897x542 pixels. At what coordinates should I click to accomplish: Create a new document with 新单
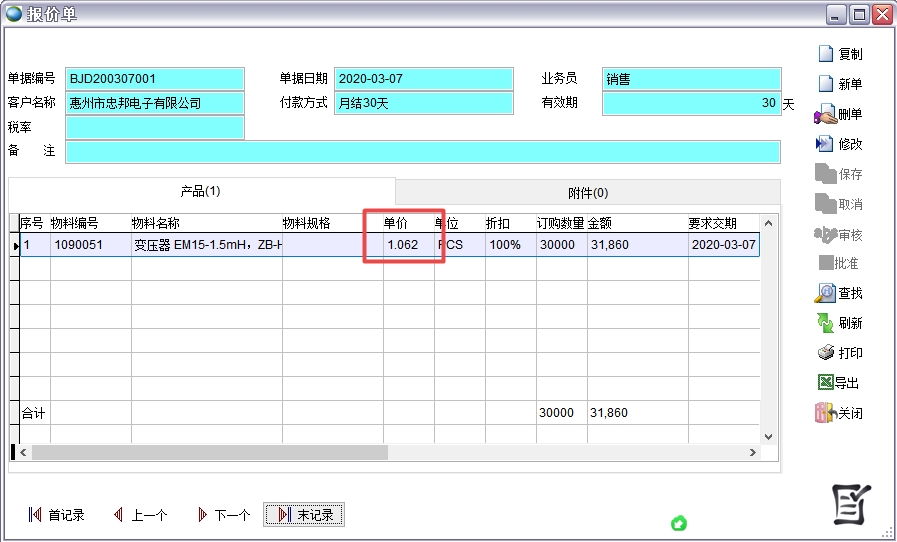click(826, 84)
